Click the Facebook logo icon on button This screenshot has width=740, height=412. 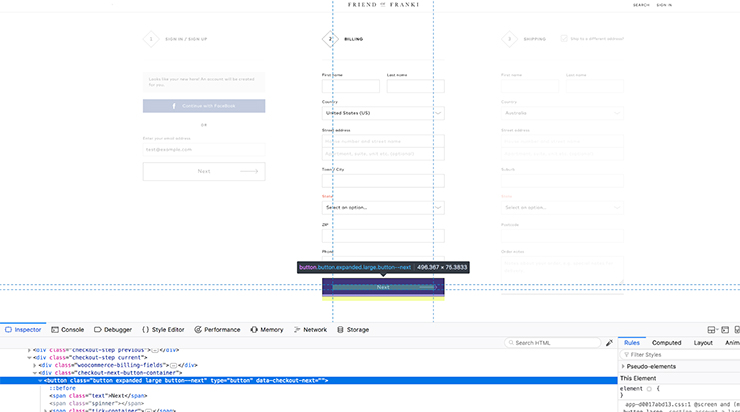pos(174,106)
